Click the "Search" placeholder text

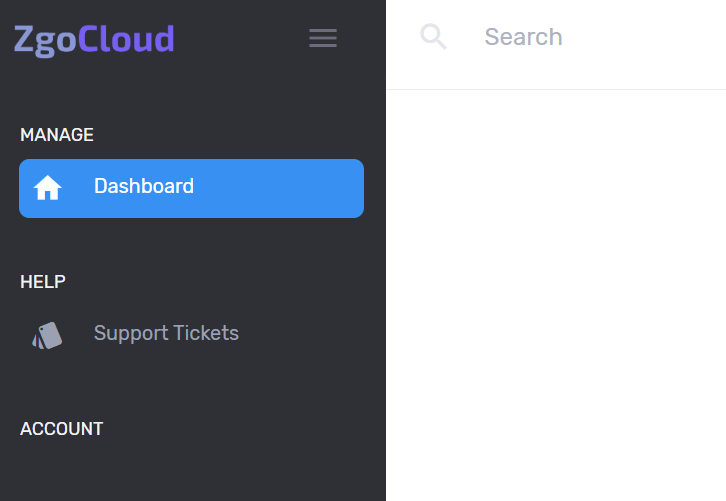[523, 37]
